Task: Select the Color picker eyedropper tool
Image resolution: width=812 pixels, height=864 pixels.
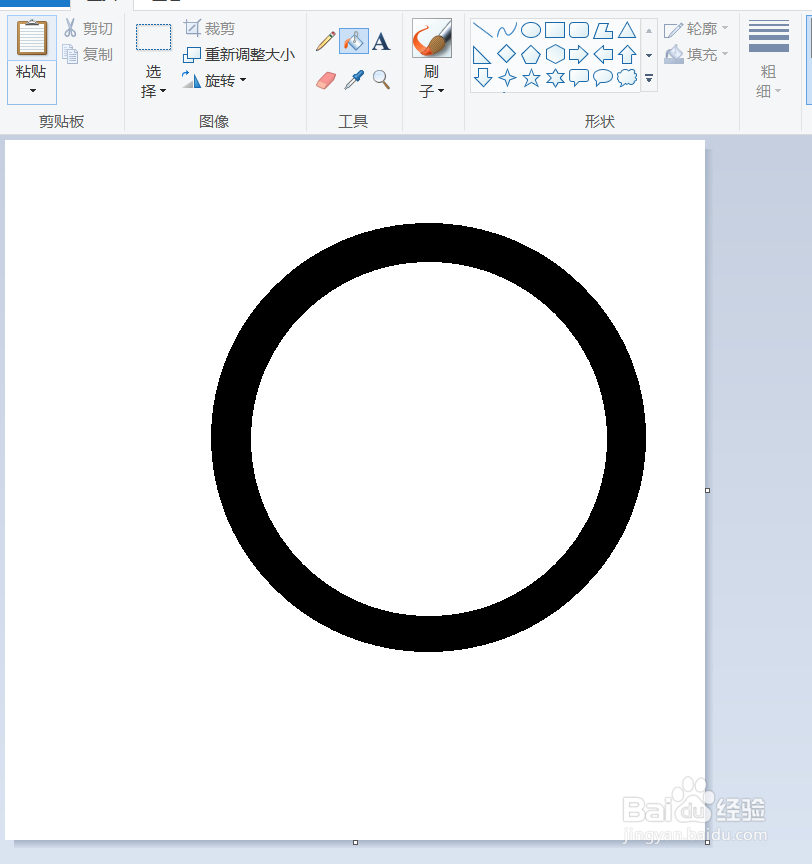Action: pyautogui.click(x=354, y=80)
